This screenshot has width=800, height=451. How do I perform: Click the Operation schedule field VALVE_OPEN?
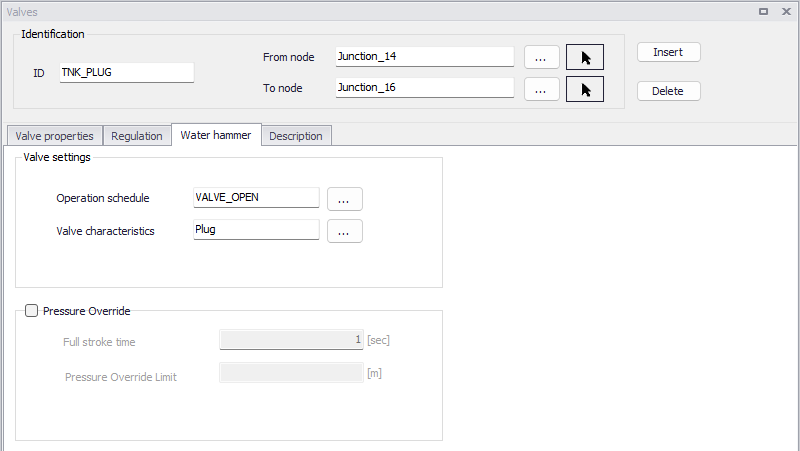click(256, 198)
